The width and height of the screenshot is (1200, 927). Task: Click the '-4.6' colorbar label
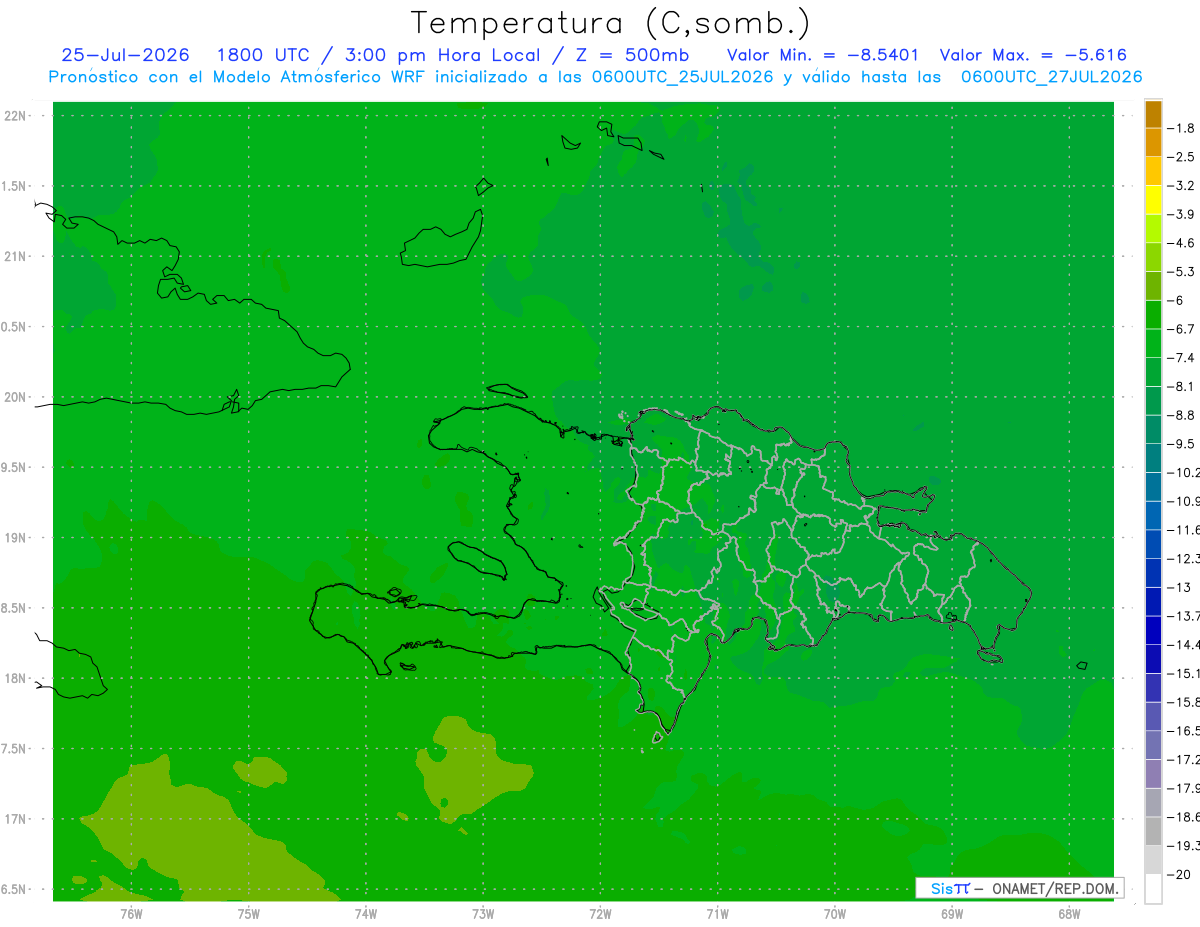1180,243
